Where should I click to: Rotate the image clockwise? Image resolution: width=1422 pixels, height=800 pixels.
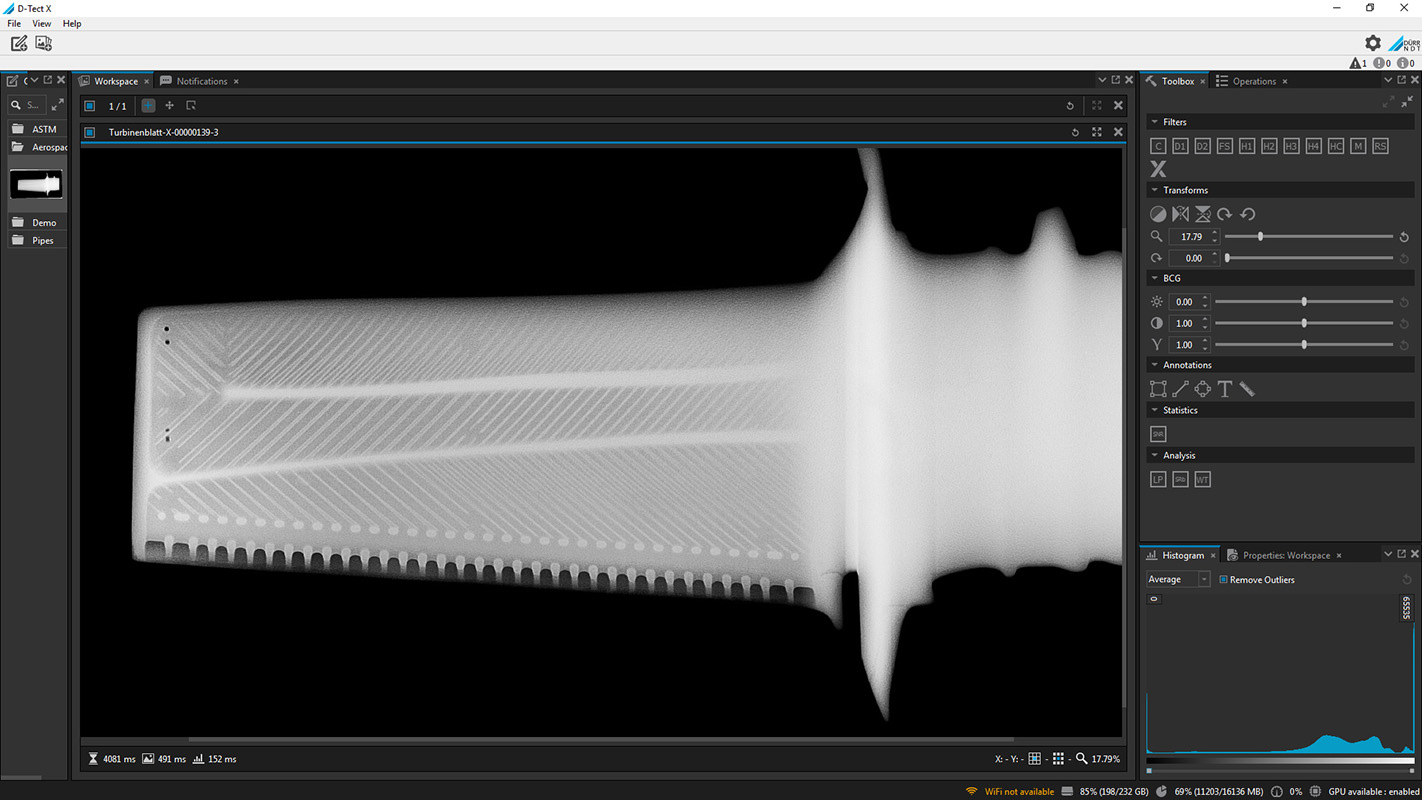click(x=1225, y=214)
